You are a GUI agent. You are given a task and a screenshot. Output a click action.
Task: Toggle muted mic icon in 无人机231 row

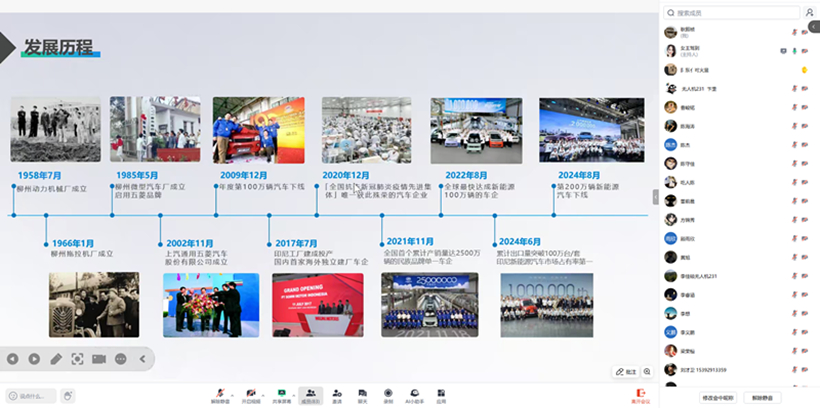(794, 88)
